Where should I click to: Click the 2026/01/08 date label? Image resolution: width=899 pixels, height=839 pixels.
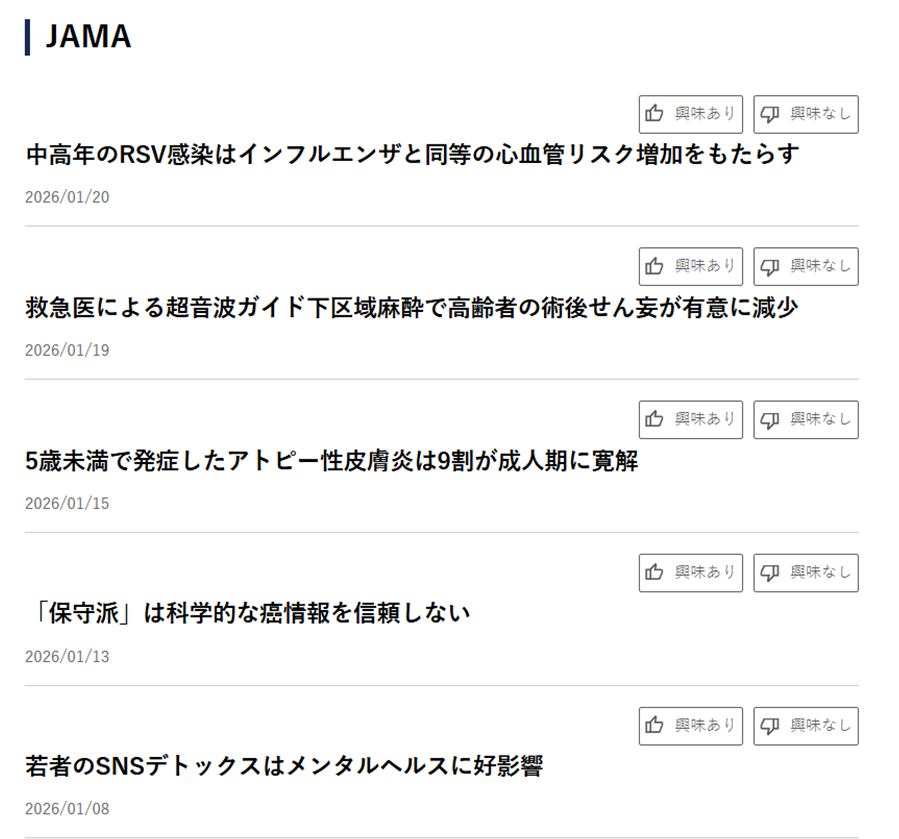click(x=67, y=809)
